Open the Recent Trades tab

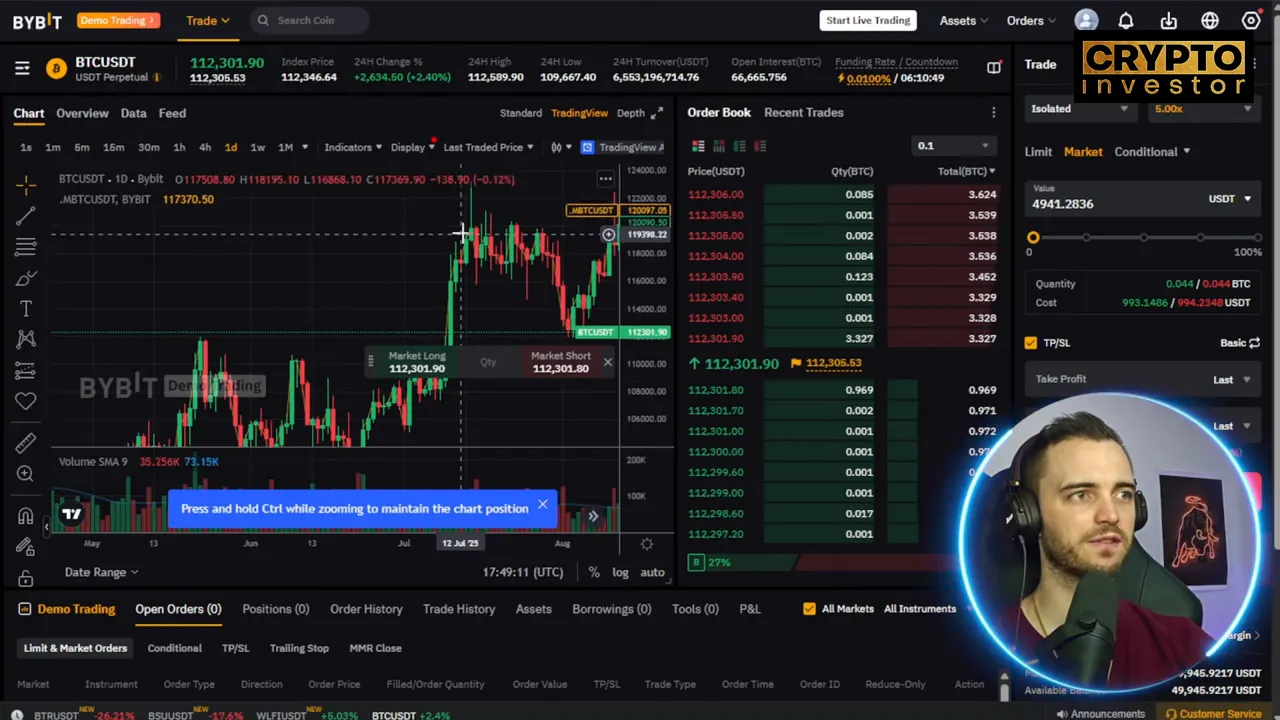[x=804, y=112]
